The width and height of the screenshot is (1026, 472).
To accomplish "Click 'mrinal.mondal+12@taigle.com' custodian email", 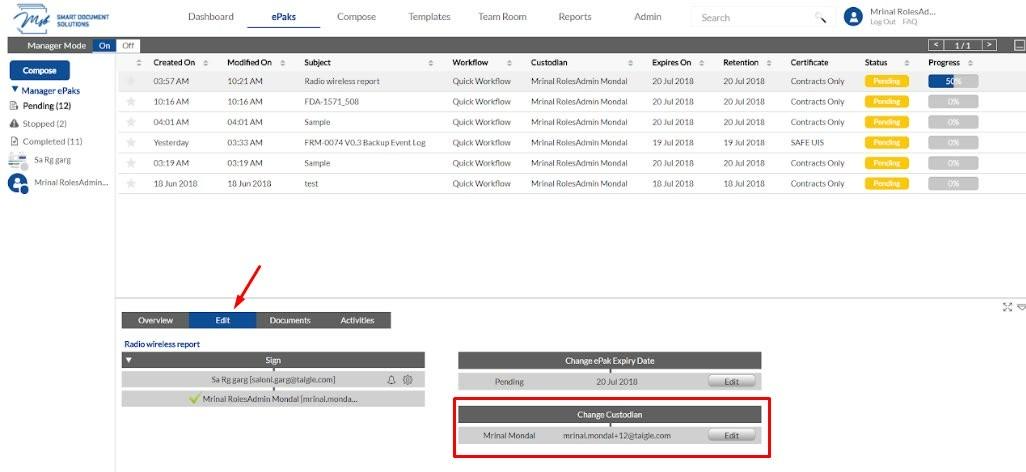I will (x=616, y=435).
